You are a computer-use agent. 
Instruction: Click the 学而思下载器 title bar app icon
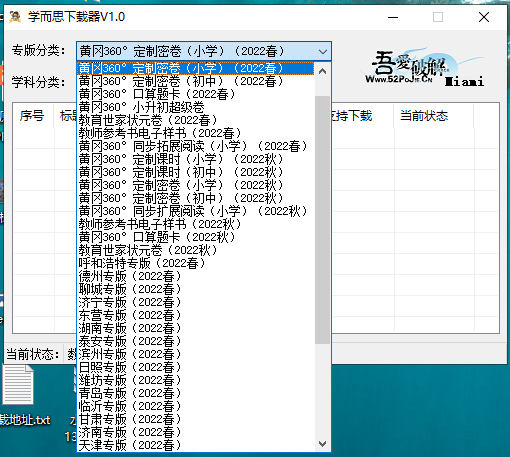click(15, 17)
